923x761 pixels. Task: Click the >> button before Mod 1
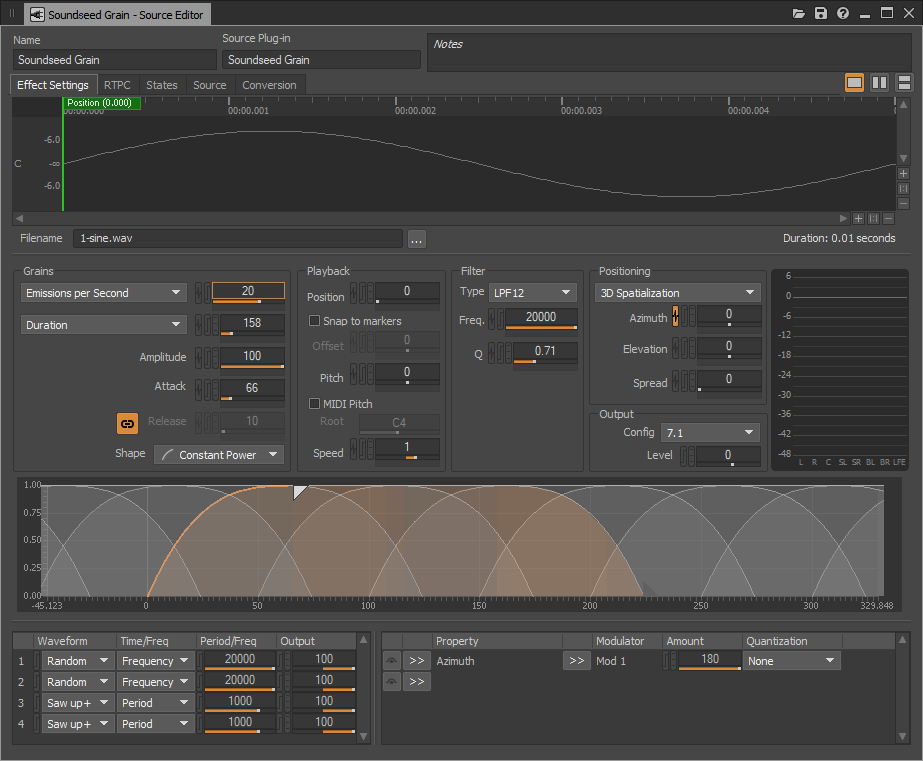[x=576, y=661]
